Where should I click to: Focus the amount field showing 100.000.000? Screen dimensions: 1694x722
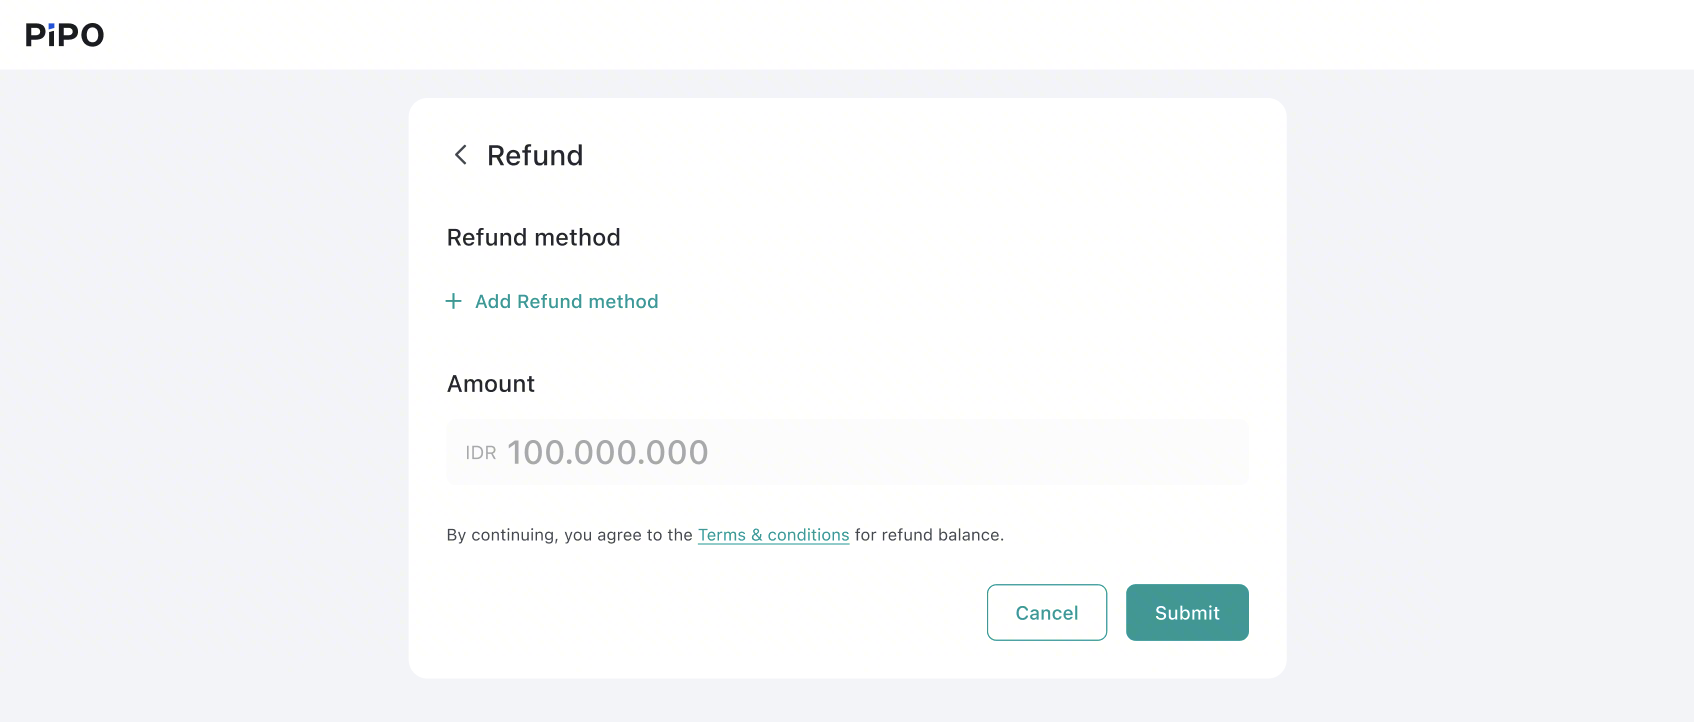pos(847,452)
